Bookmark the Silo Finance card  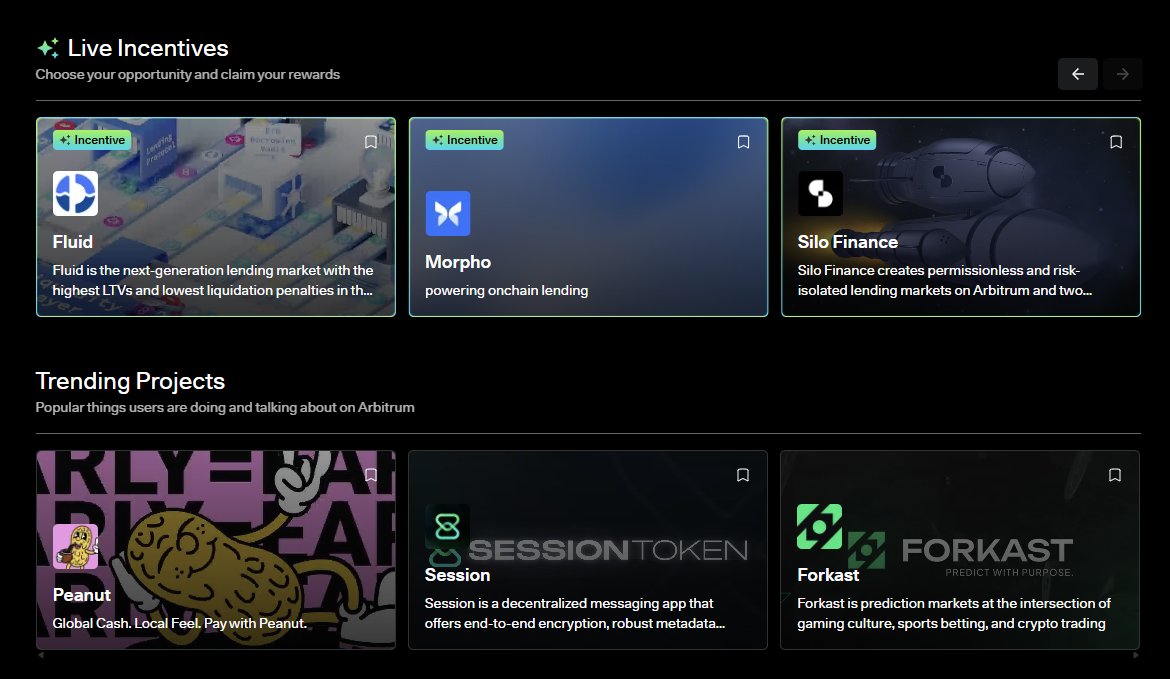pyautogui.click(x=1116, y=142)
